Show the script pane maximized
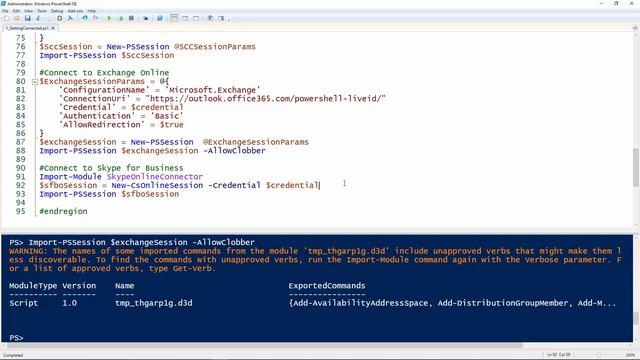 (196, 18)
